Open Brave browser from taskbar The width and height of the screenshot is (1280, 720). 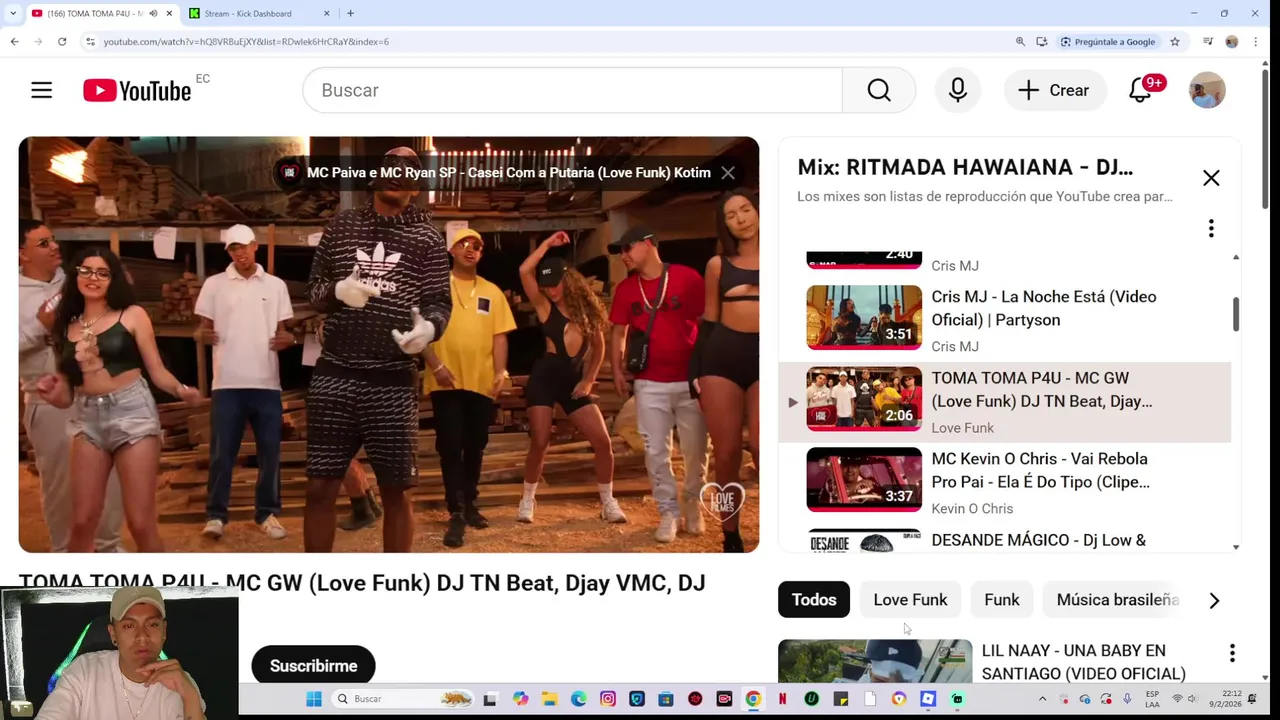(x=899, y=699)
